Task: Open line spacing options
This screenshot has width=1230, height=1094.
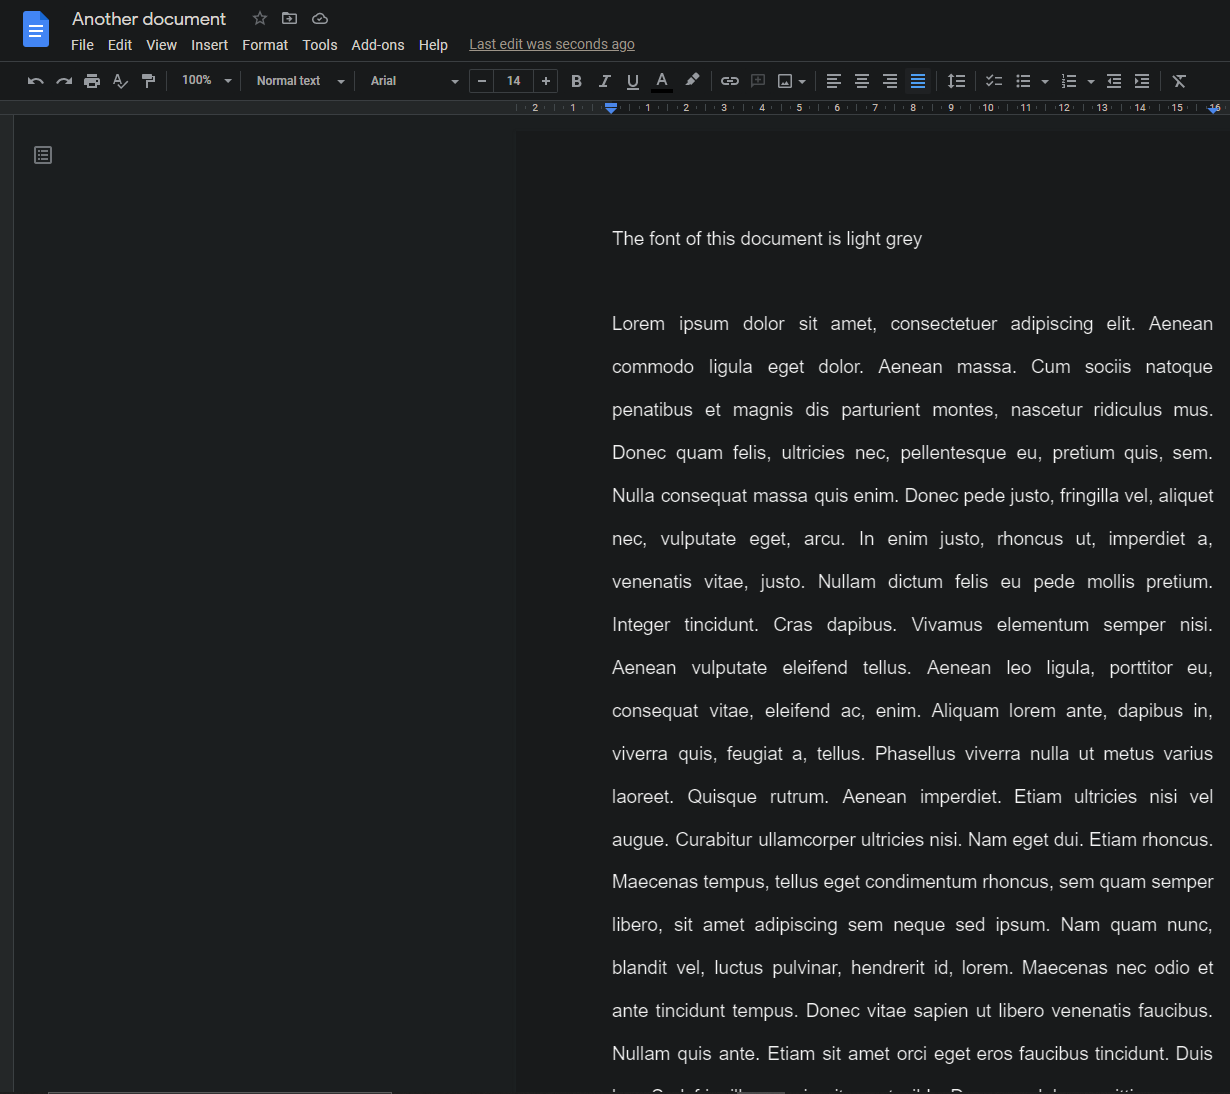Action: click(956, 81)
